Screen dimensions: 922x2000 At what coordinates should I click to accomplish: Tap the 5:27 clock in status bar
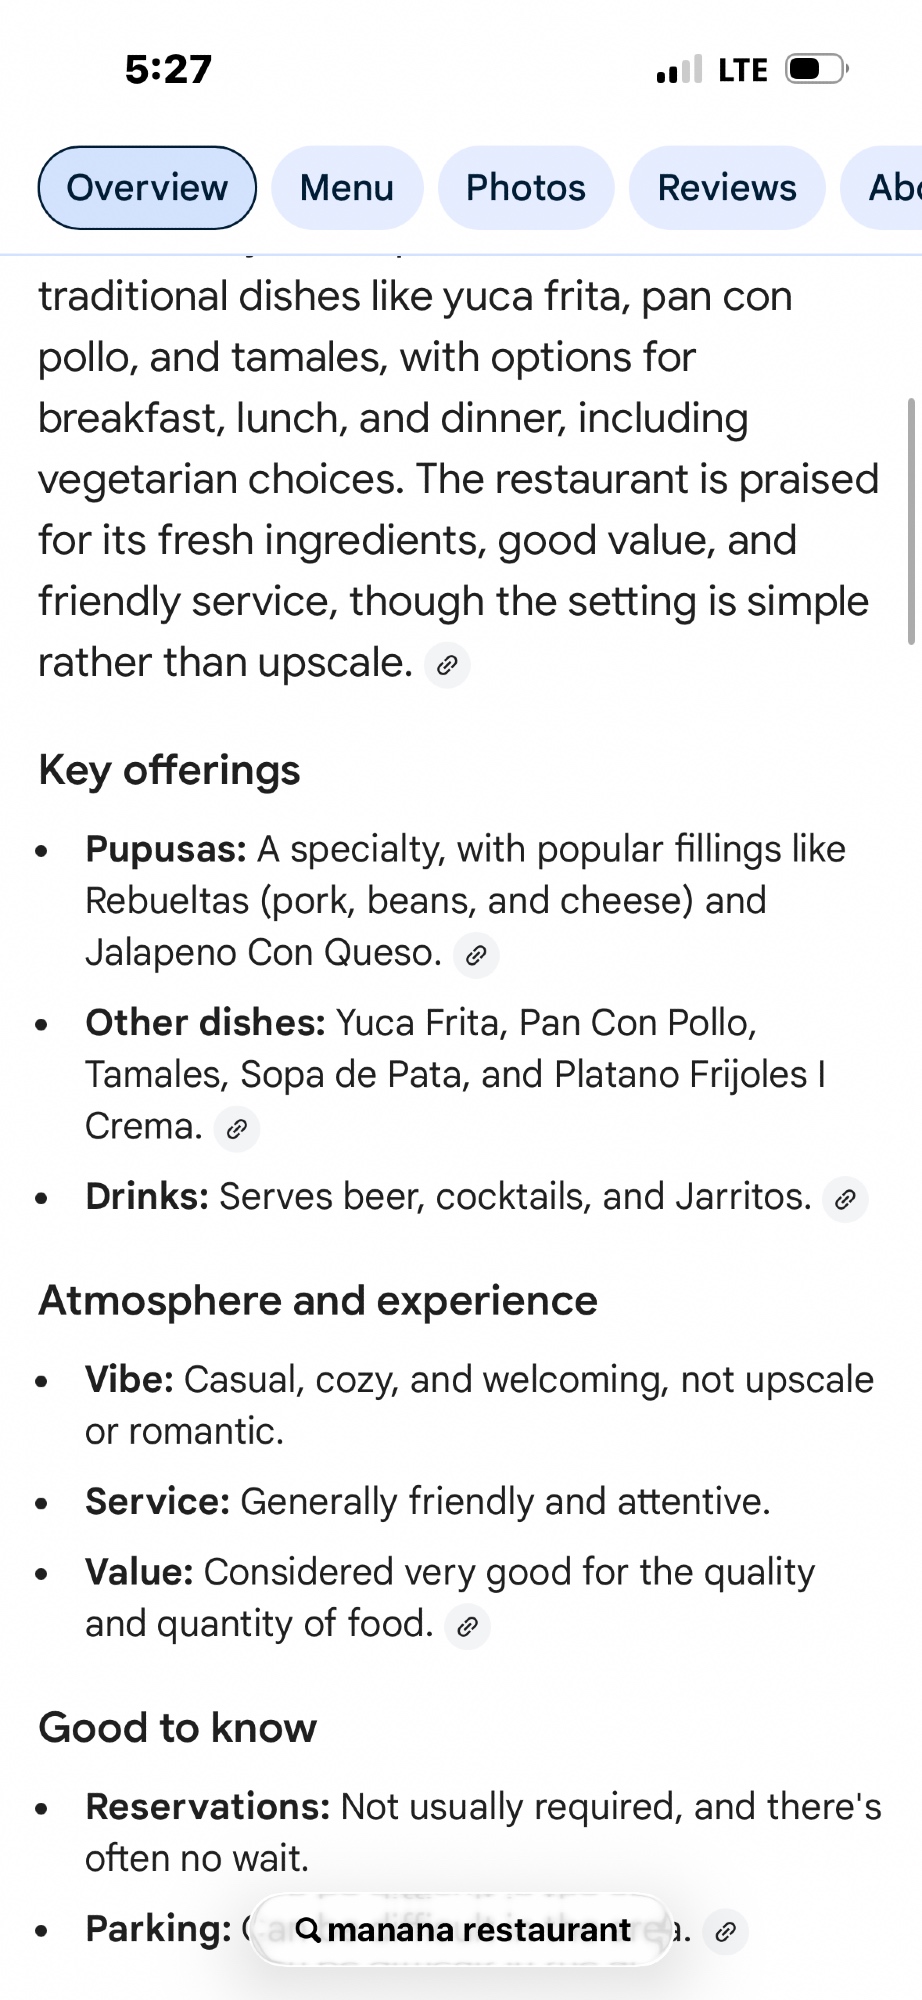click(x=168, y=70)
